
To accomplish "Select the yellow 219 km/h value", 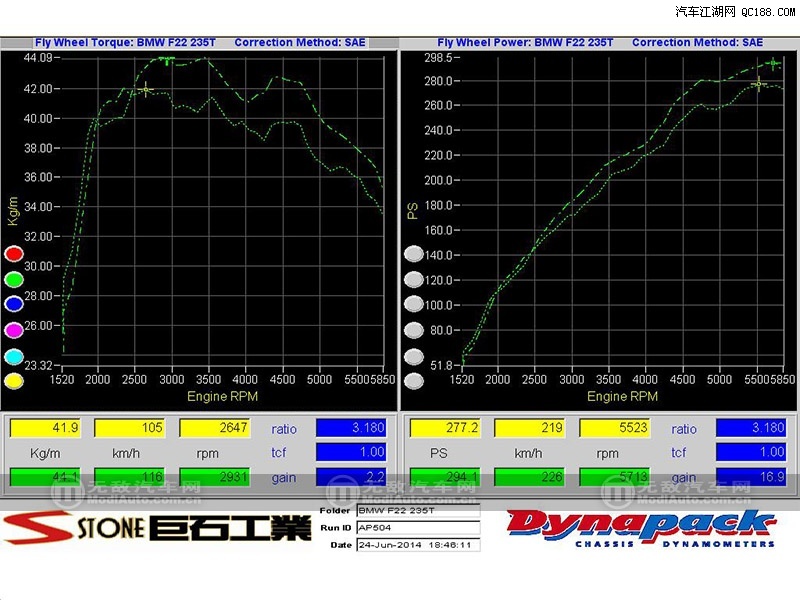I will (530, 428).
